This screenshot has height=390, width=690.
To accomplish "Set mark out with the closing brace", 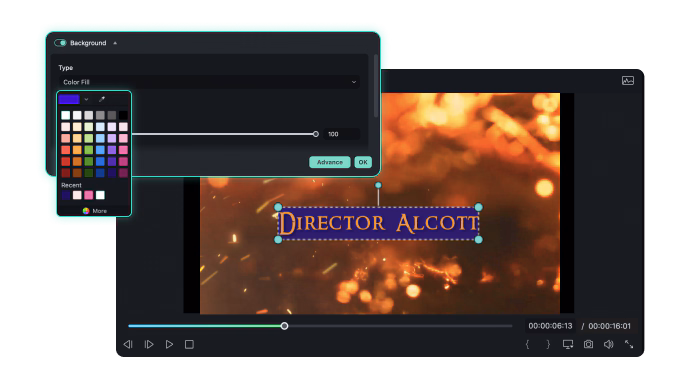I will 548,344.
